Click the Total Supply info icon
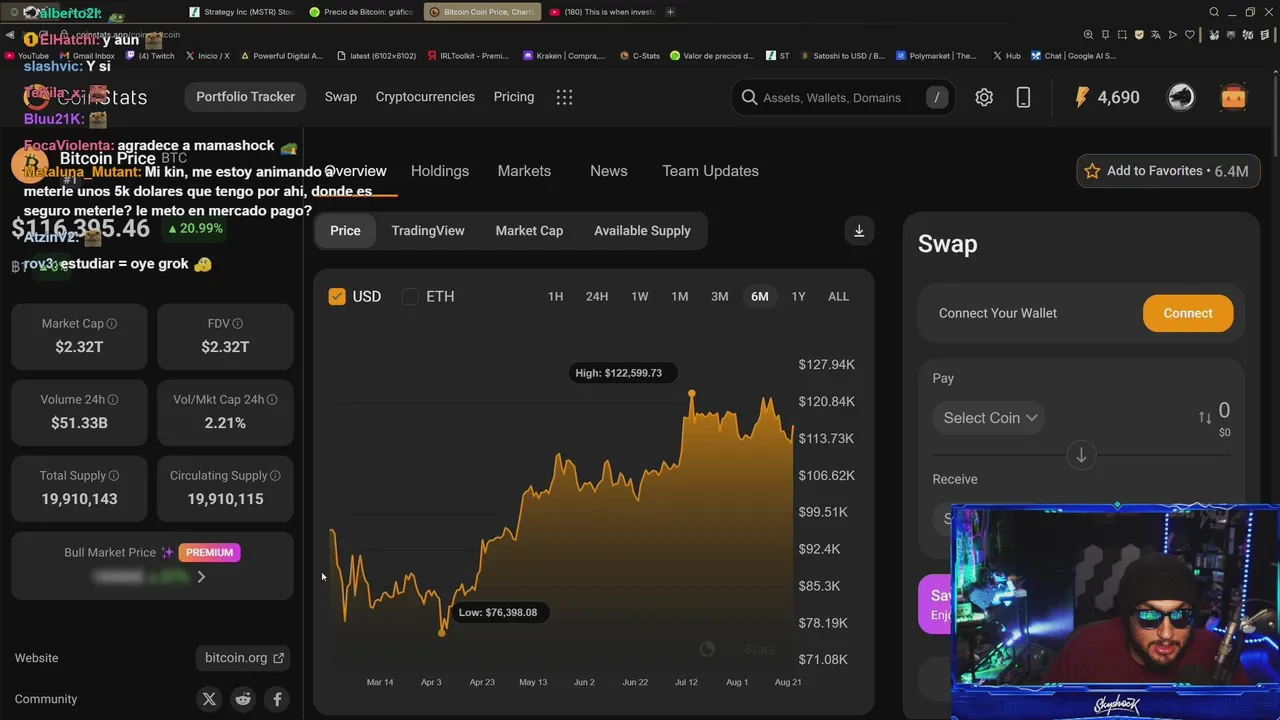 114,476
